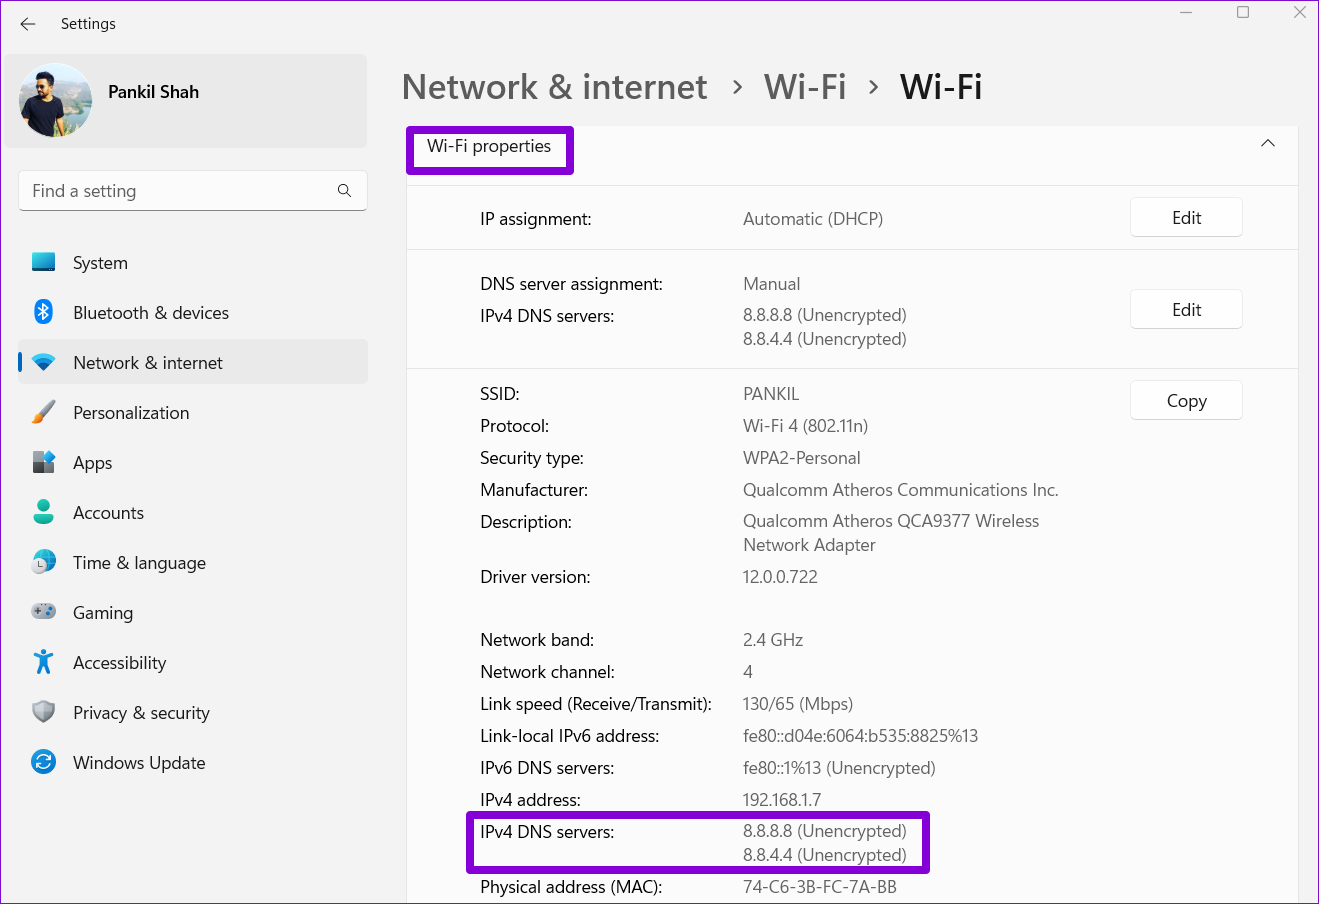Click the Gaming controller icon
The width and height of the screenshot is (1319, 904).
tap(43, 612)
